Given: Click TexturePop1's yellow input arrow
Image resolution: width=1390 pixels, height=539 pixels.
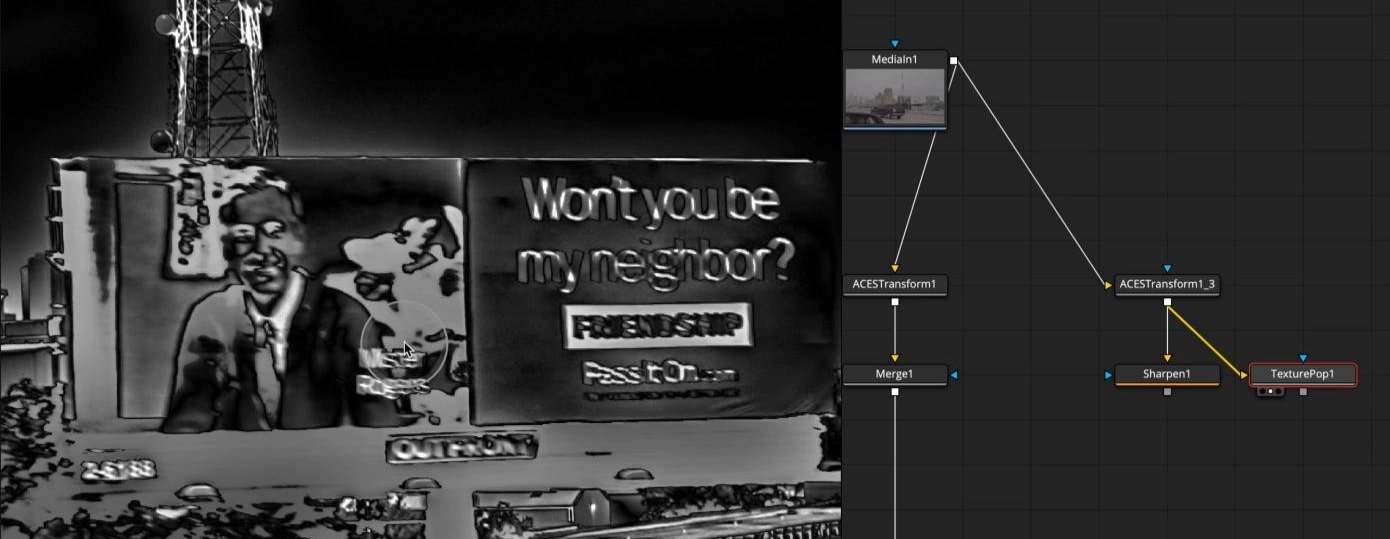Looking at the screenshot, I should pos(1244,375).
